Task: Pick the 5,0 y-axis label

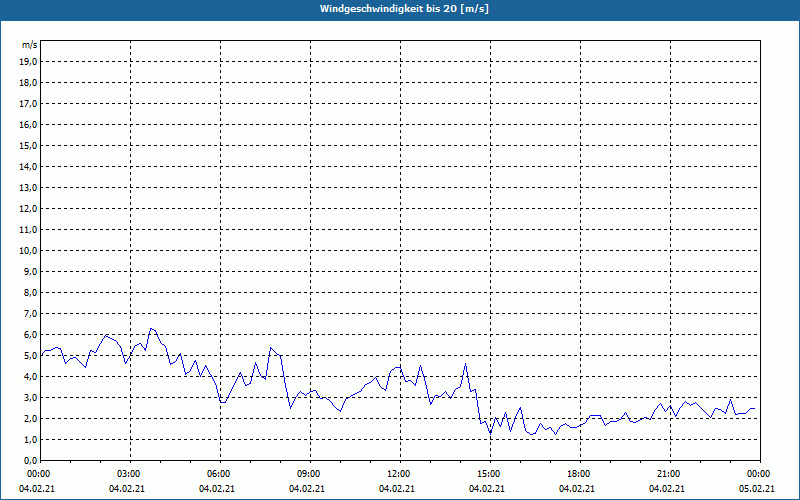Action: (x=30, y=356)
